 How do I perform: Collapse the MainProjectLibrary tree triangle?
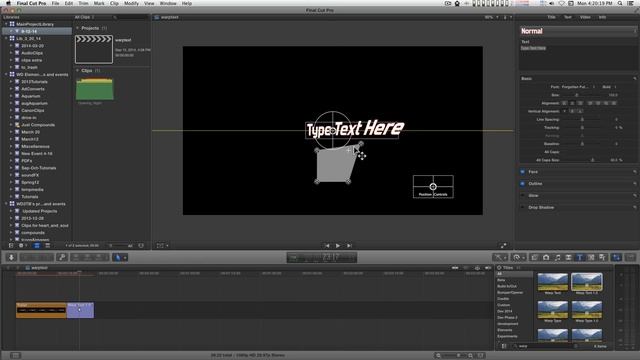click(6, 24)
